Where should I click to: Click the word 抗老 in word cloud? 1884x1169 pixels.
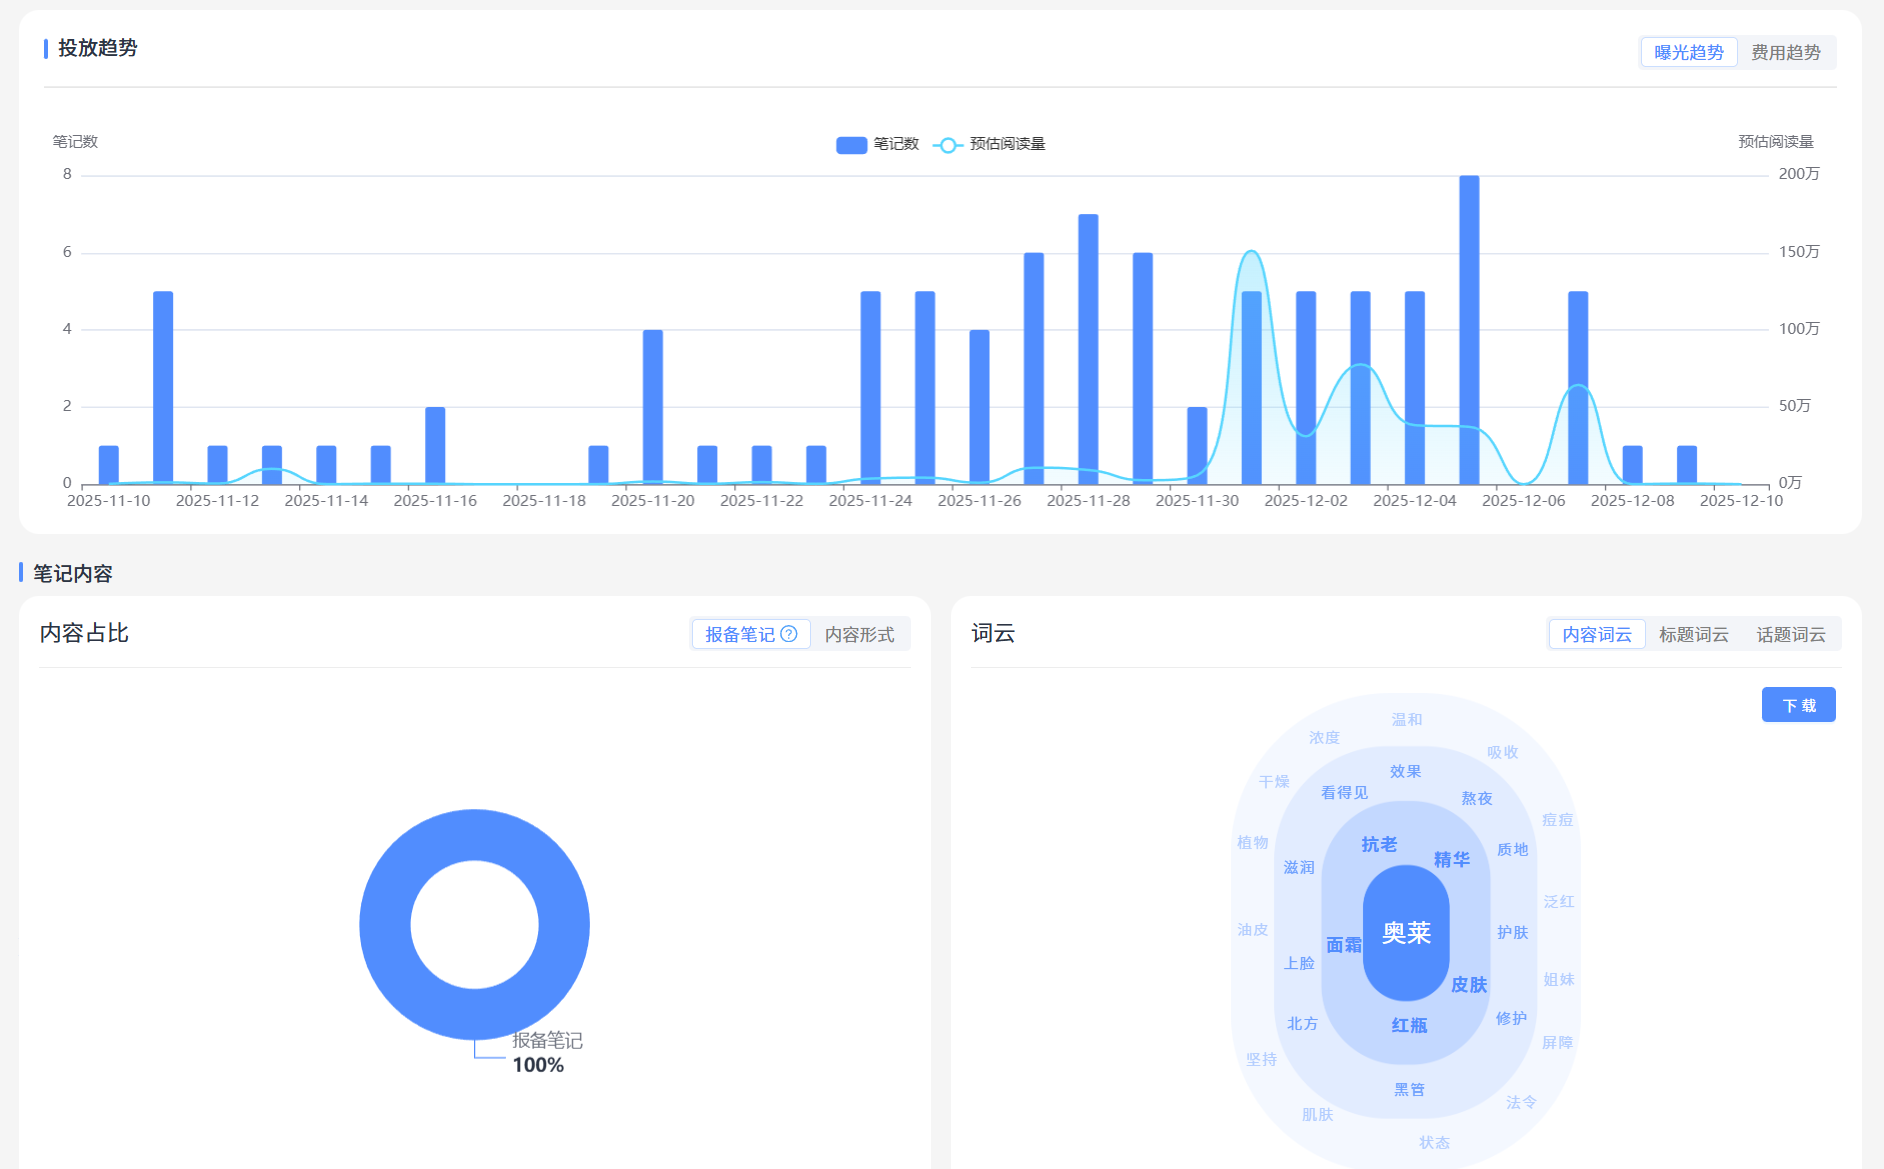pos(1379,845)
